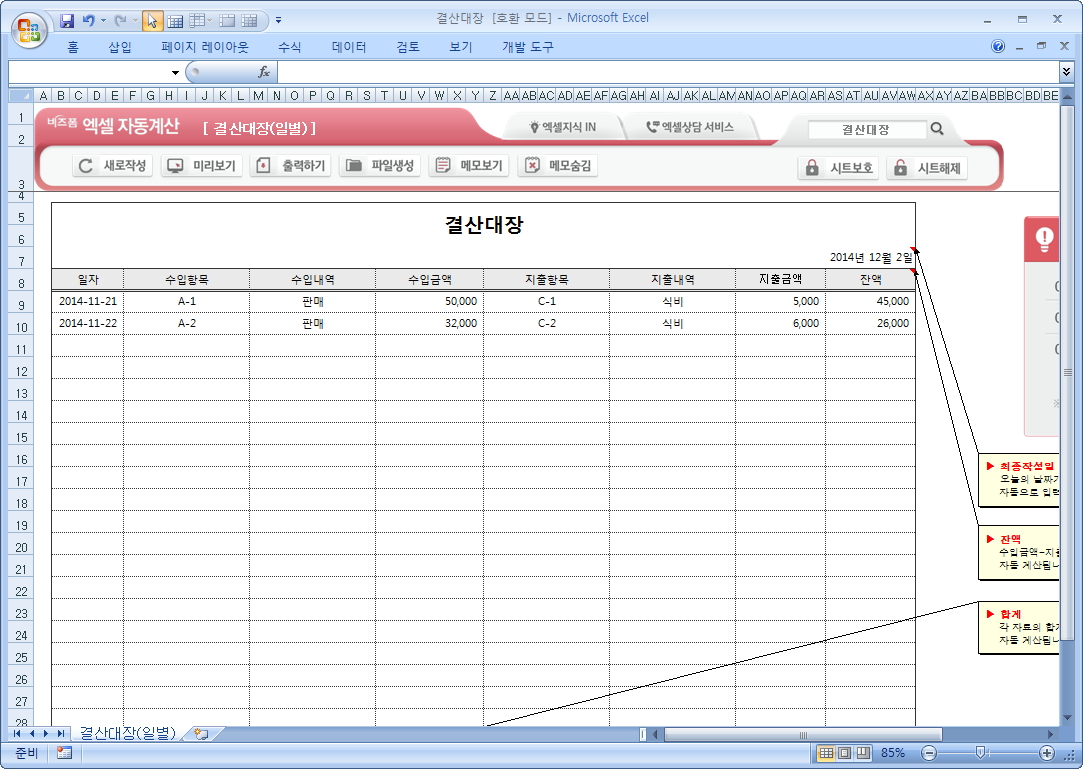Click the zoom slider handle in status bar
The height and width of the screenshot is (769, 1083).
(x=981, y=753)
